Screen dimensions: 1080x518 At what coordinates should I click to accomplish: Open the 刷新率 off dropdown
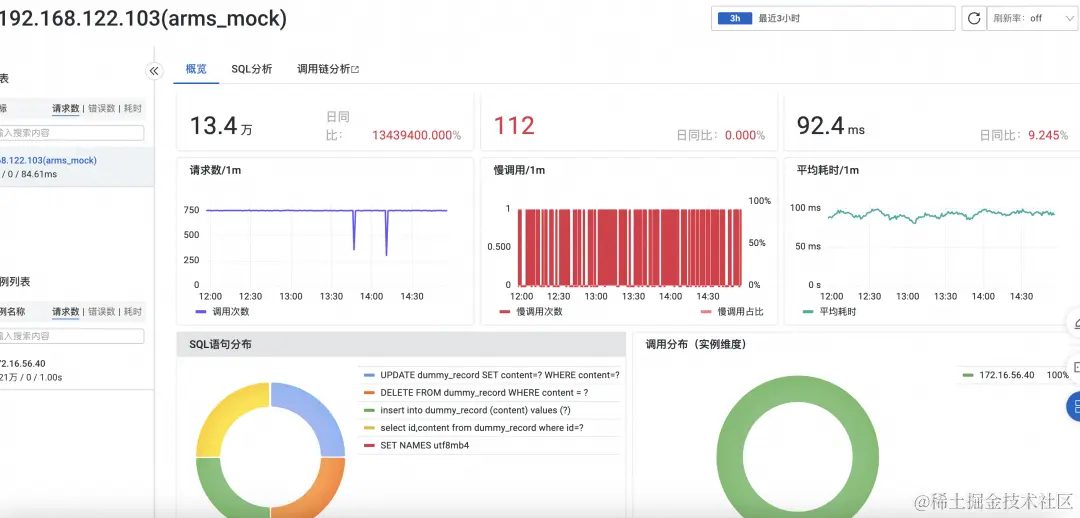point(1030,19)
